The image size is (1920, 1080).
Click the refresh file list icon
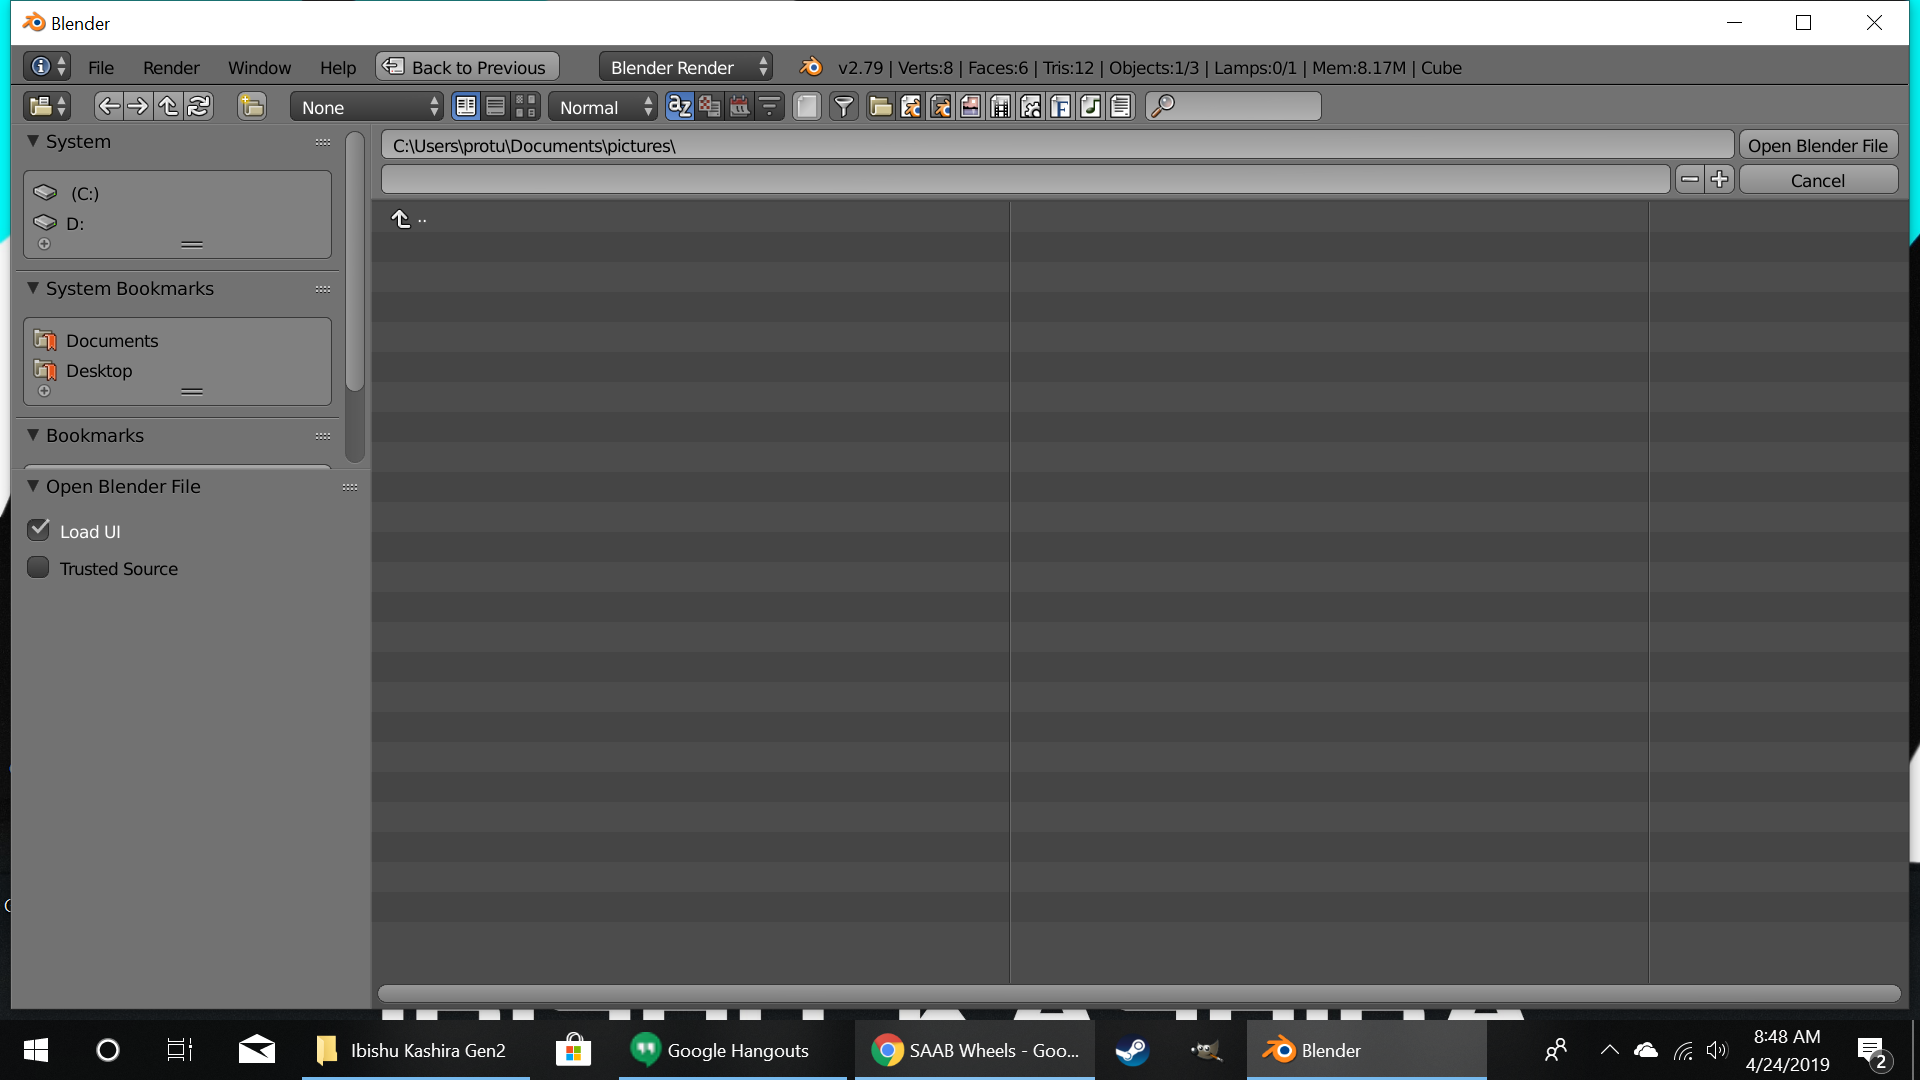(199, 106)
